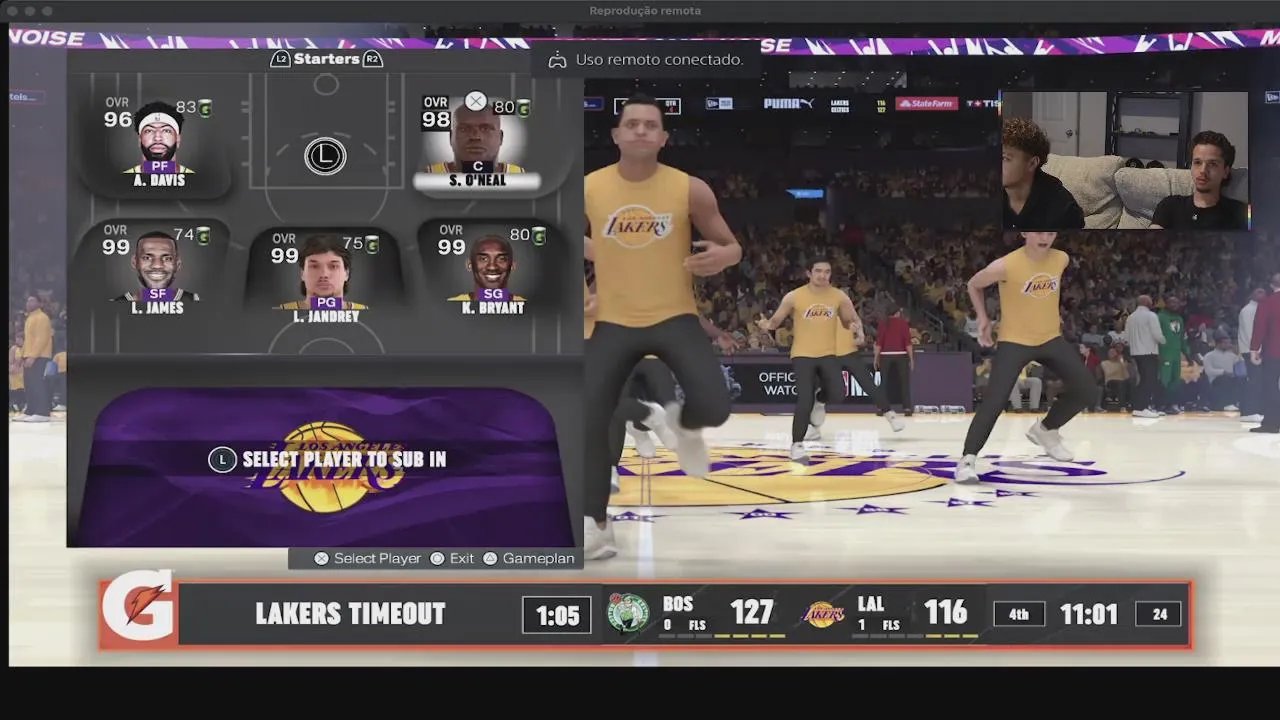
Task: Click the 96 OVR rating of A. Davis
Action: [x=118, y=120]
